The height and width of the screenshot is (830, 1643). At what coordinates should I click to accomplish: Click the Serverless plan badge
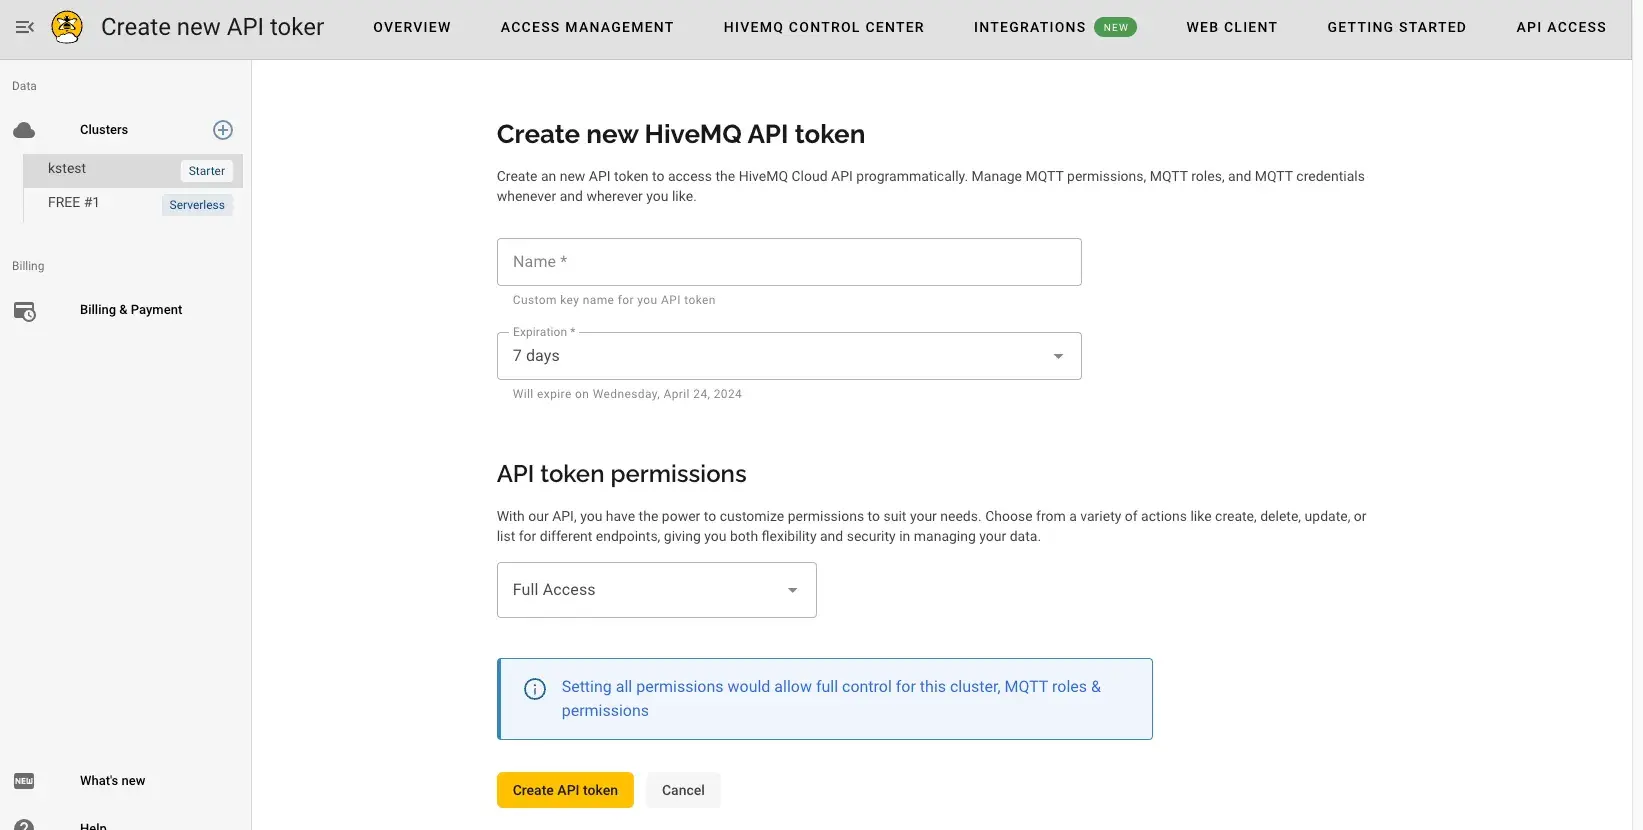click(197, 205)
